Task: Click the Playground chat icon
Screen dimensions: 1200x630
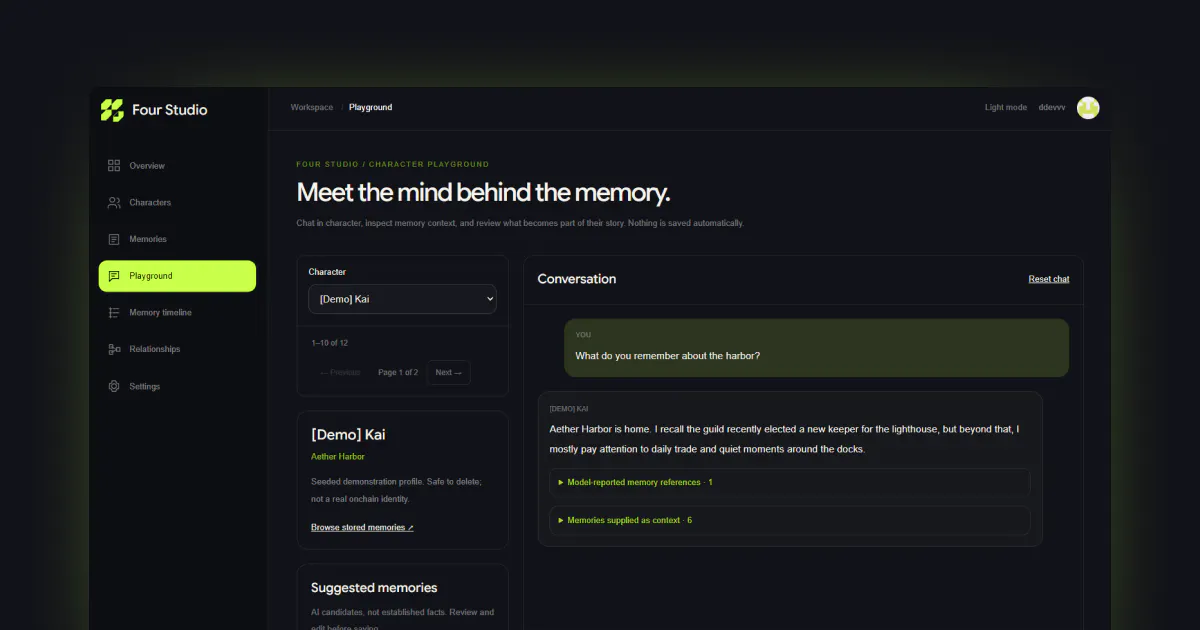Action: tap(114, 276)
